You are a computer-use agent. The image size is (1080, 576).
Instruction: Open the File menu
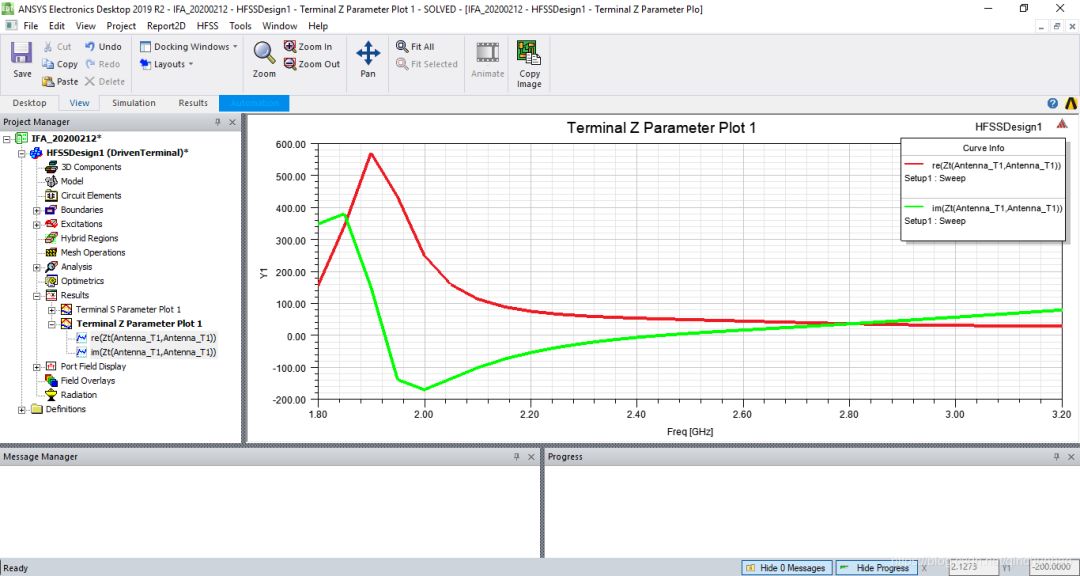point(30,25)
